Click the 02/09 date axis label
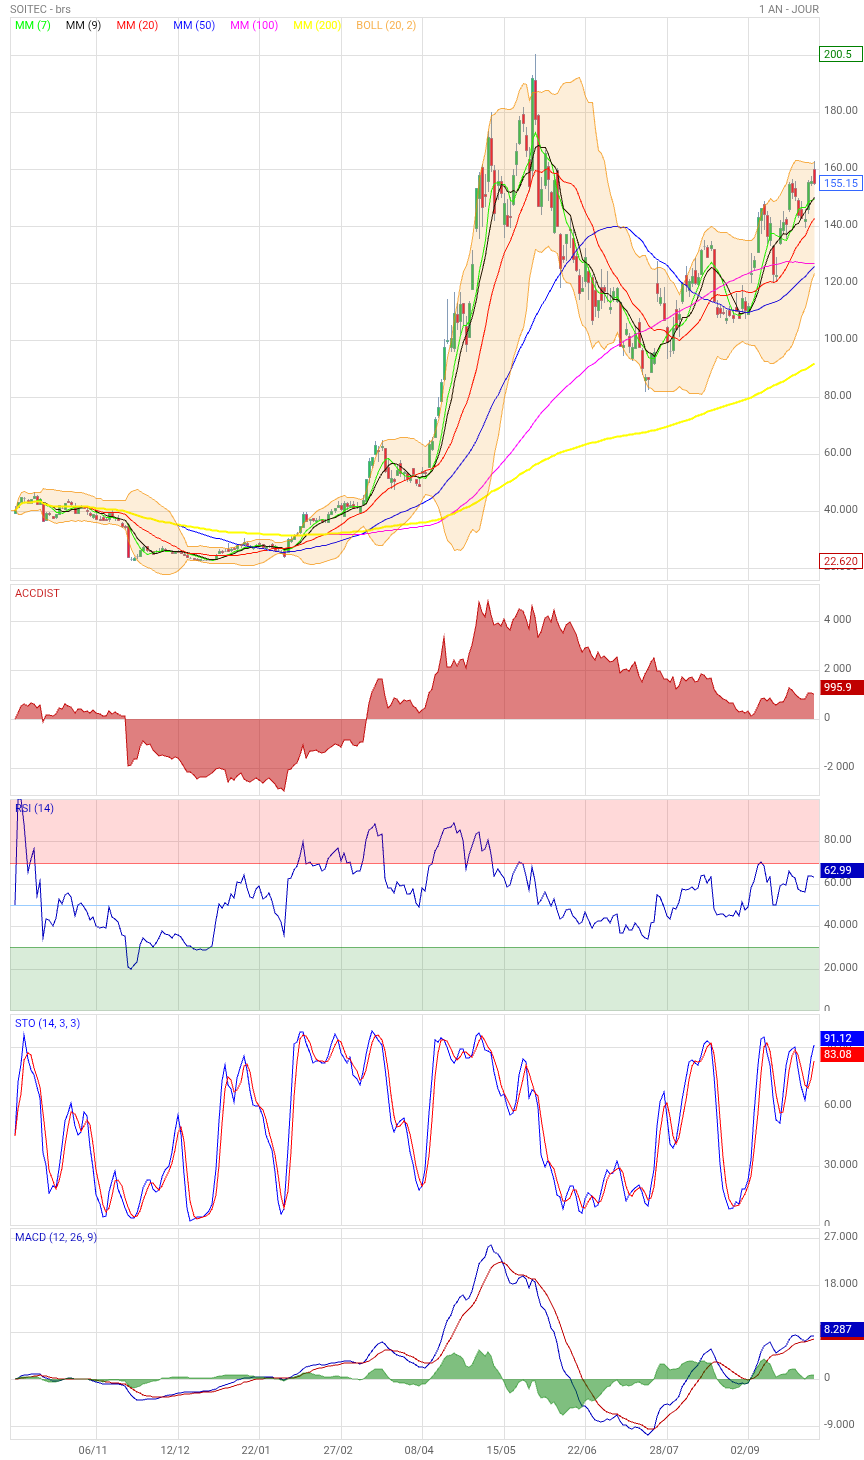The height and width of the screenshot is (1460, 864). (x=746, y=1449)
